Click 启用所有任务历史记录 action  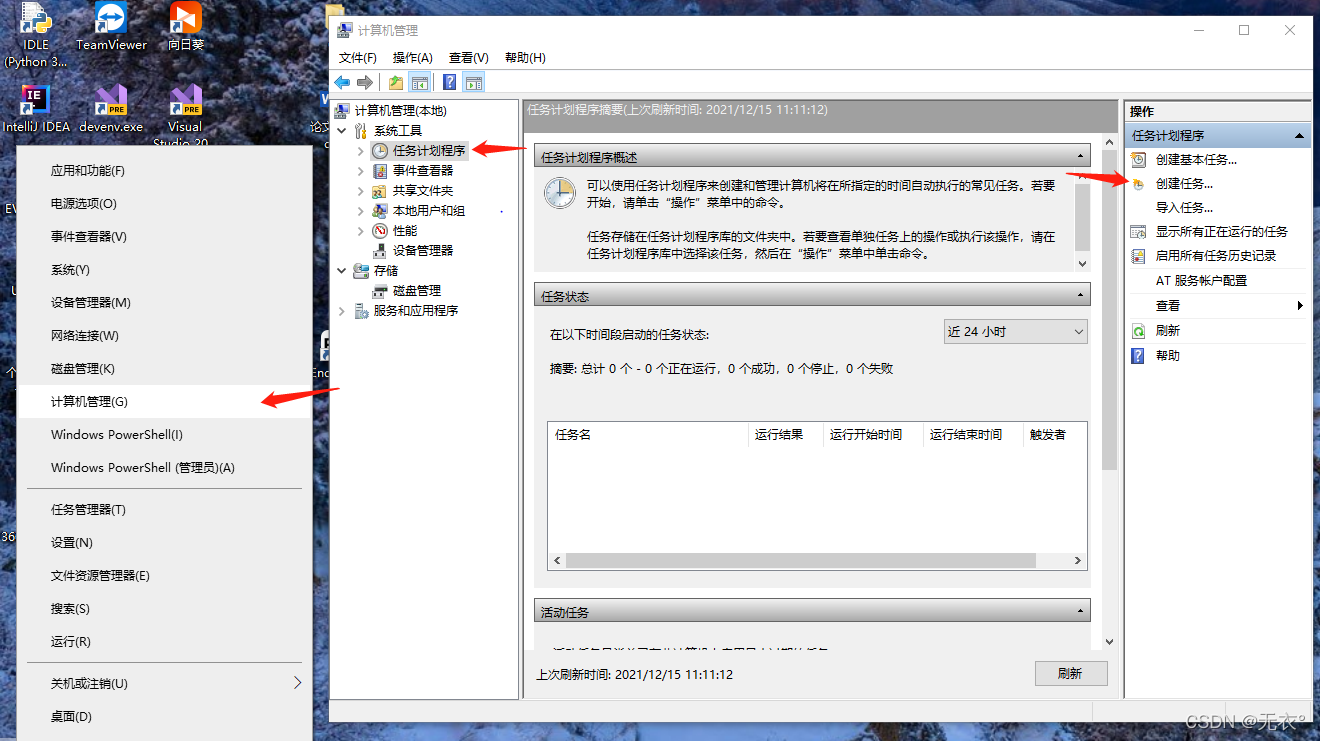tap(1215, 255)
